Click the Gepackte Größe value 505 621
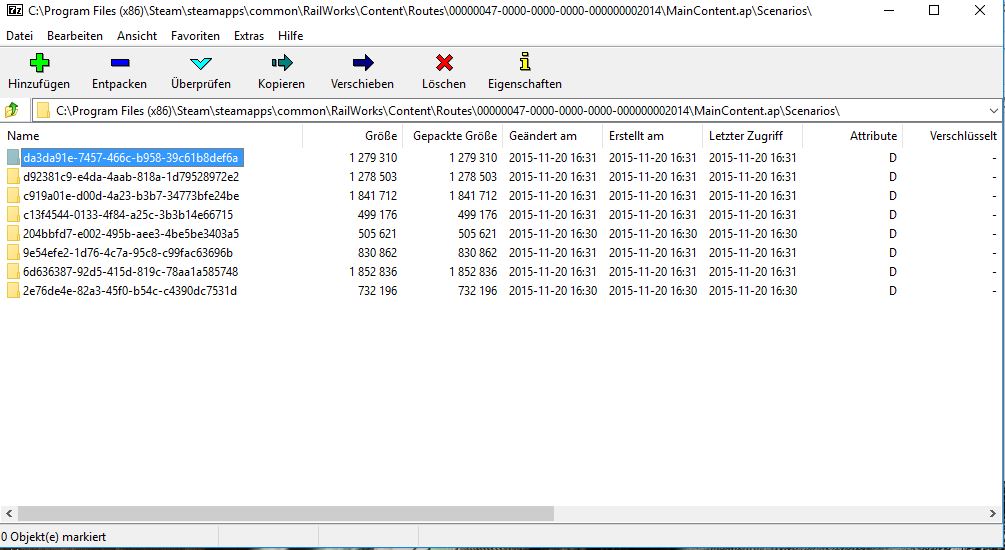1005x550 pixels. 478,233
